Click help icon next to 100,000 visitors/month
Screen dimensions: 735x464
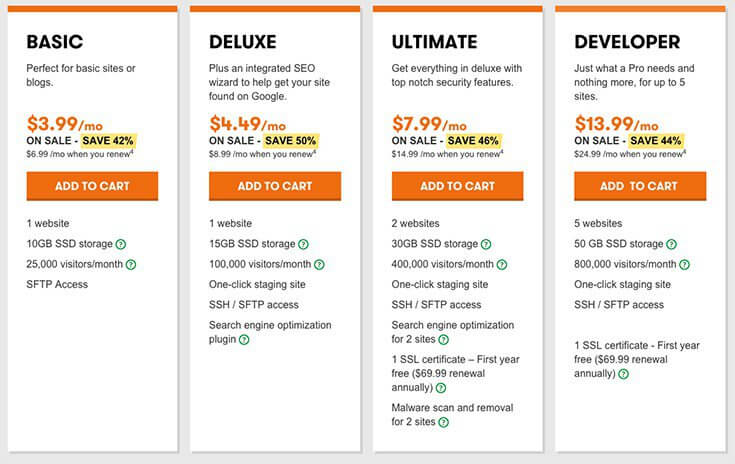(319, 265)
